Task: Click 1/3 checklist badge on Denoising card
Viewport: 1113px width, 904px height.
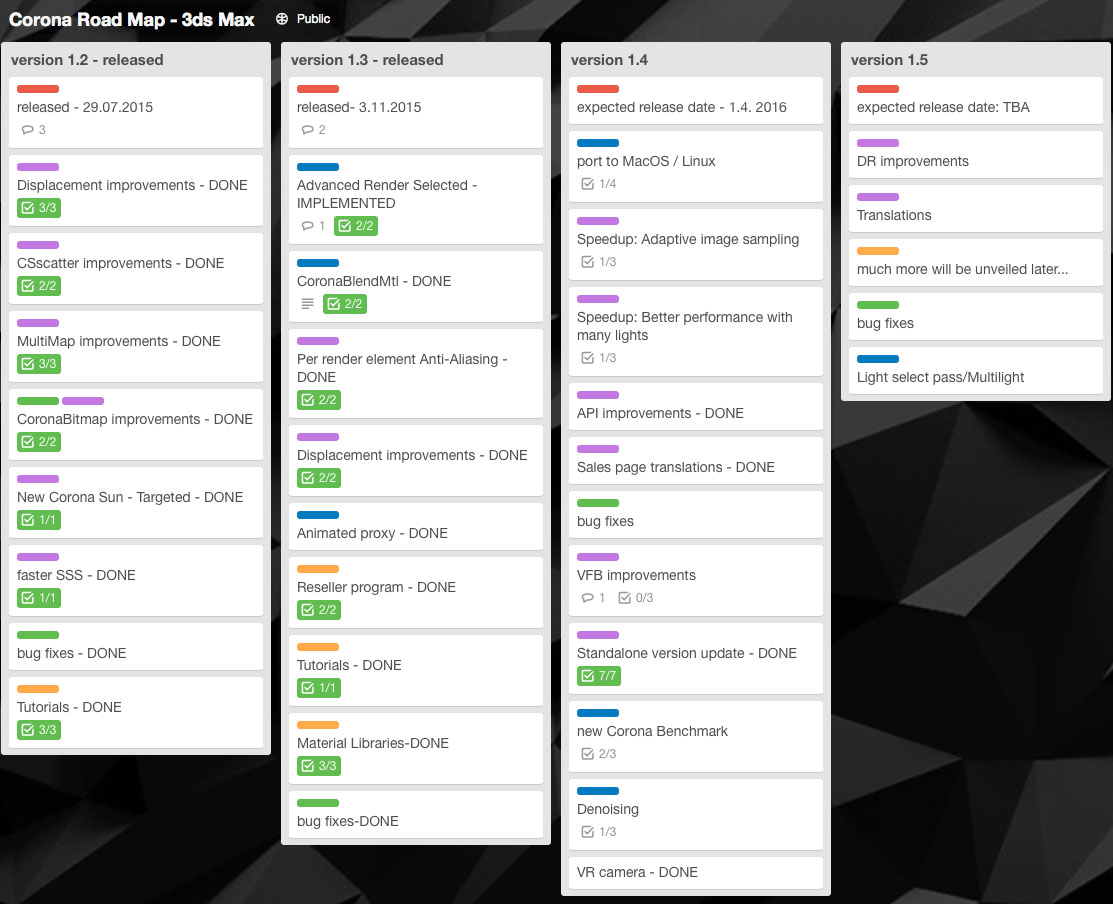Action: pyautogui.click(x=598, y=832)
